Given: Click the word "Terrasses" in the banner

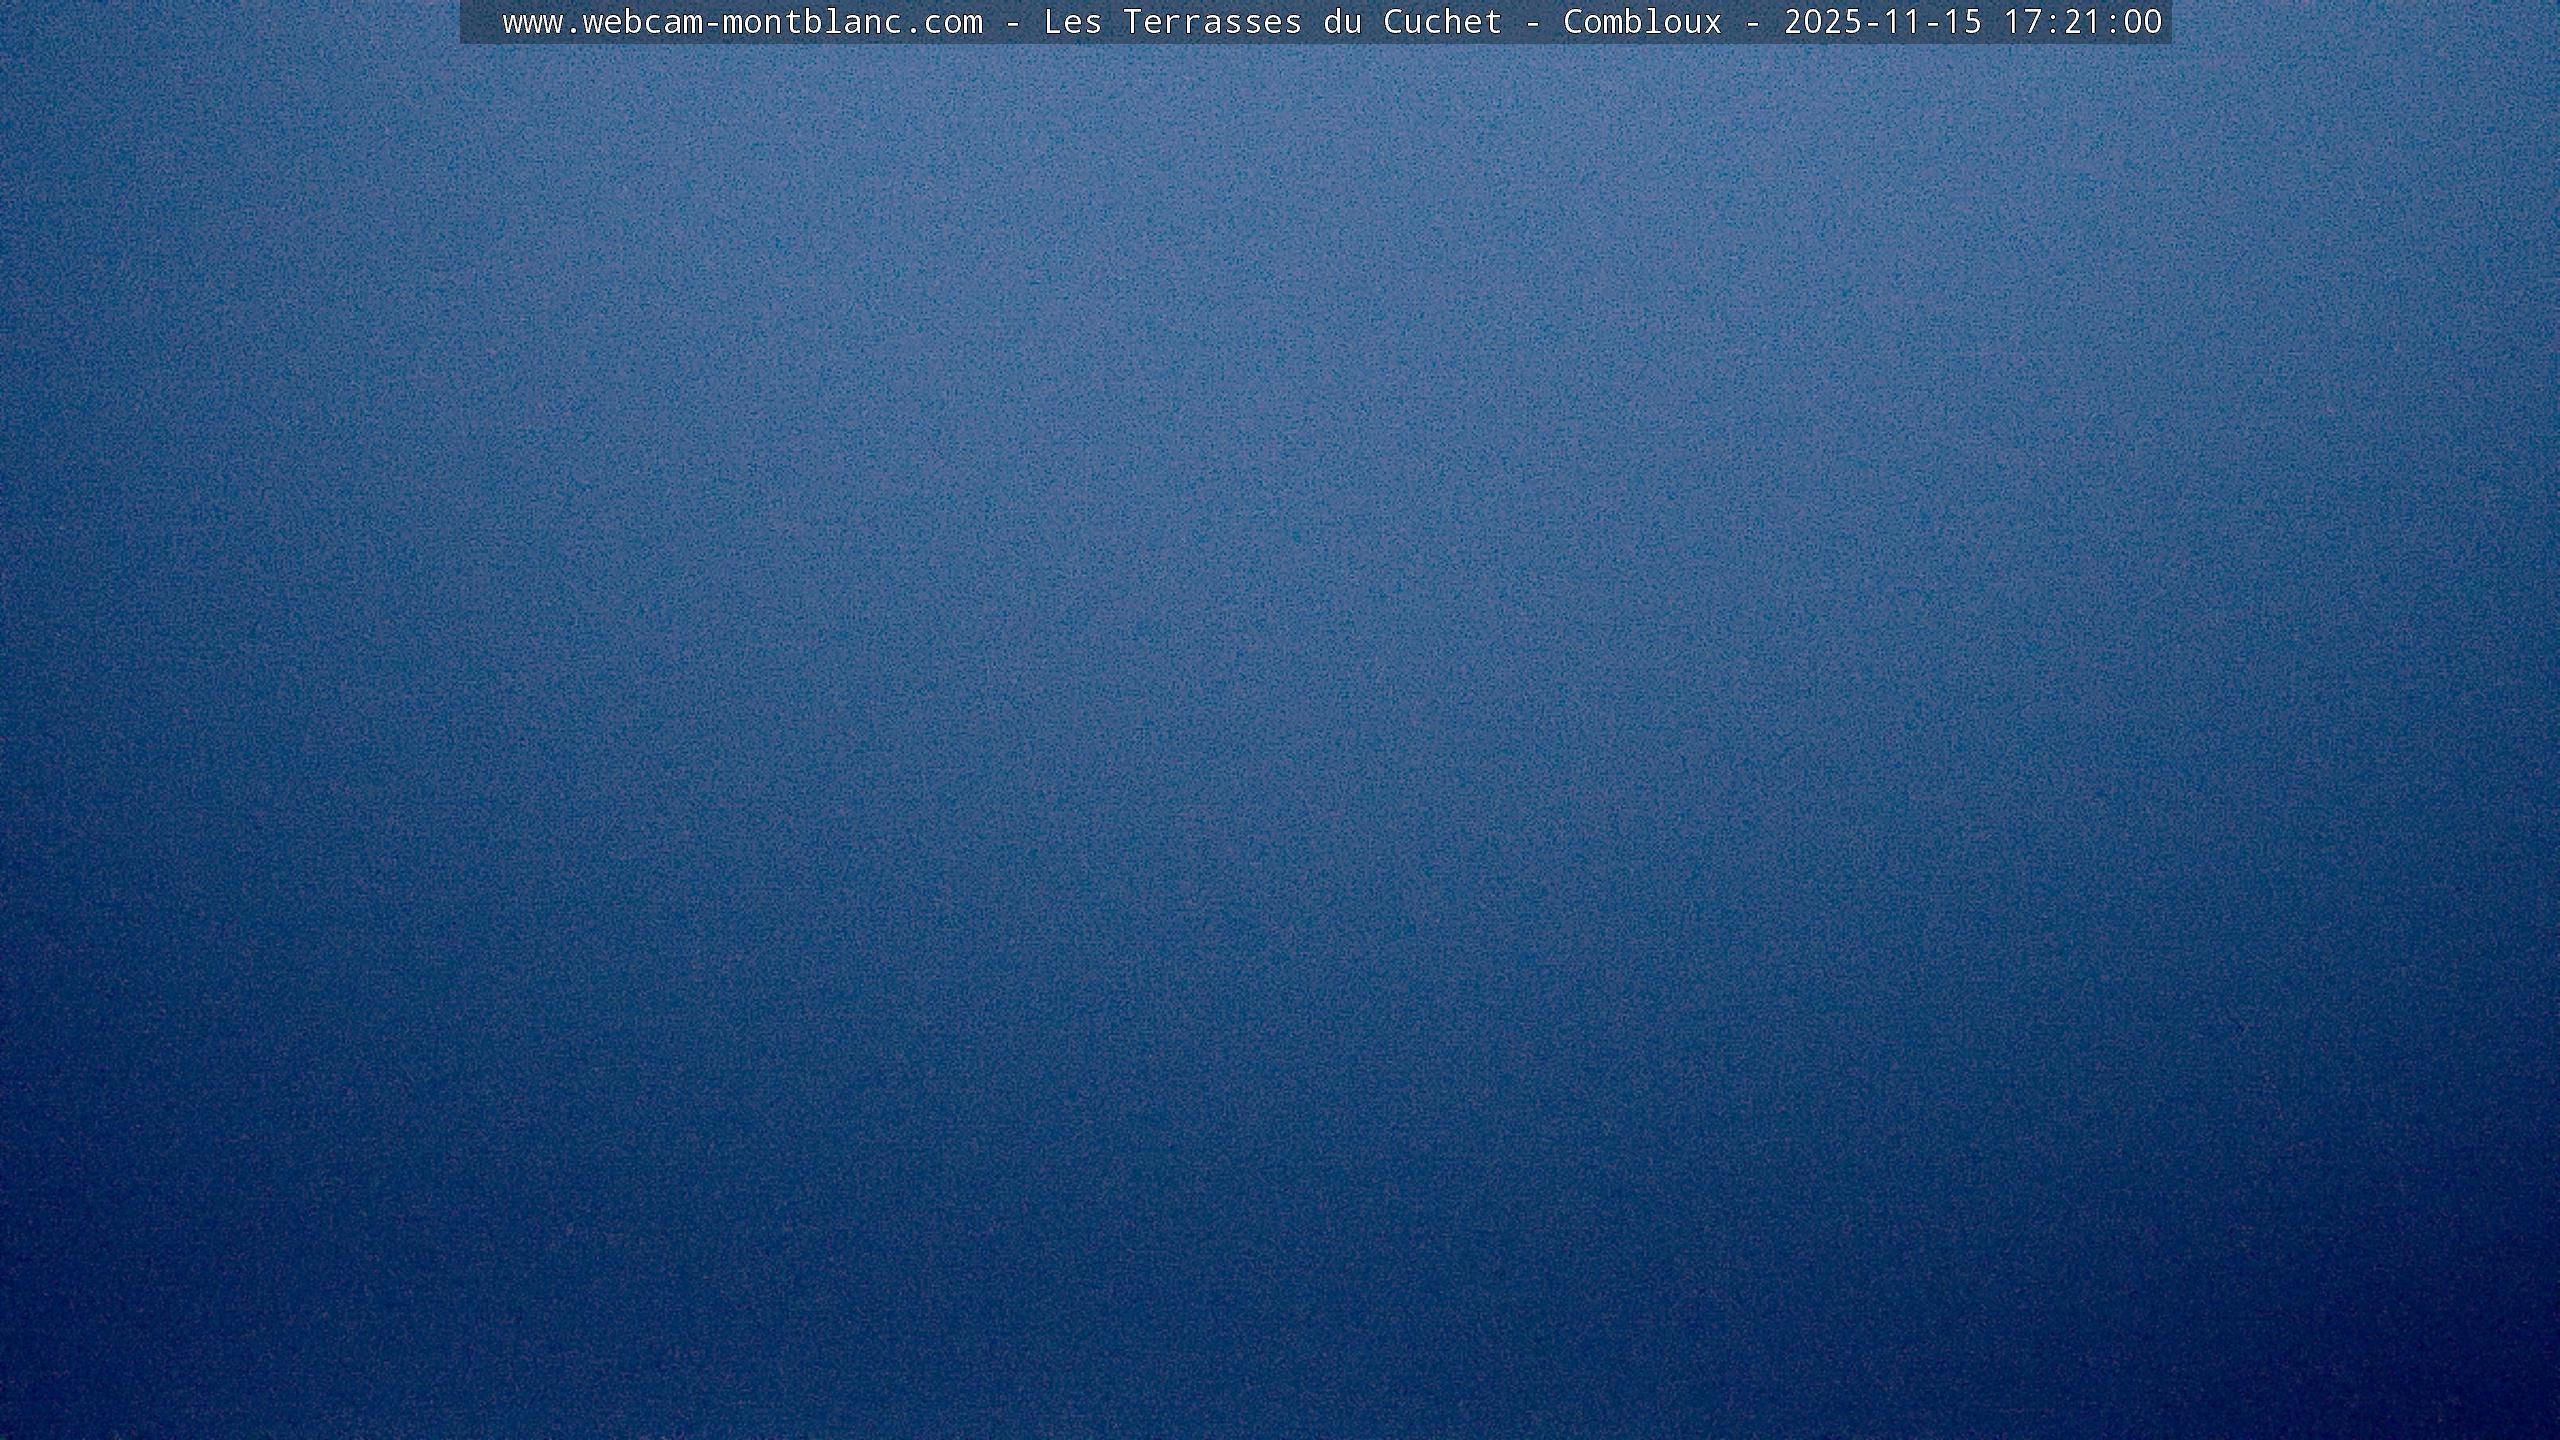Looking at the screenshot, I should tap(1212, 22).
